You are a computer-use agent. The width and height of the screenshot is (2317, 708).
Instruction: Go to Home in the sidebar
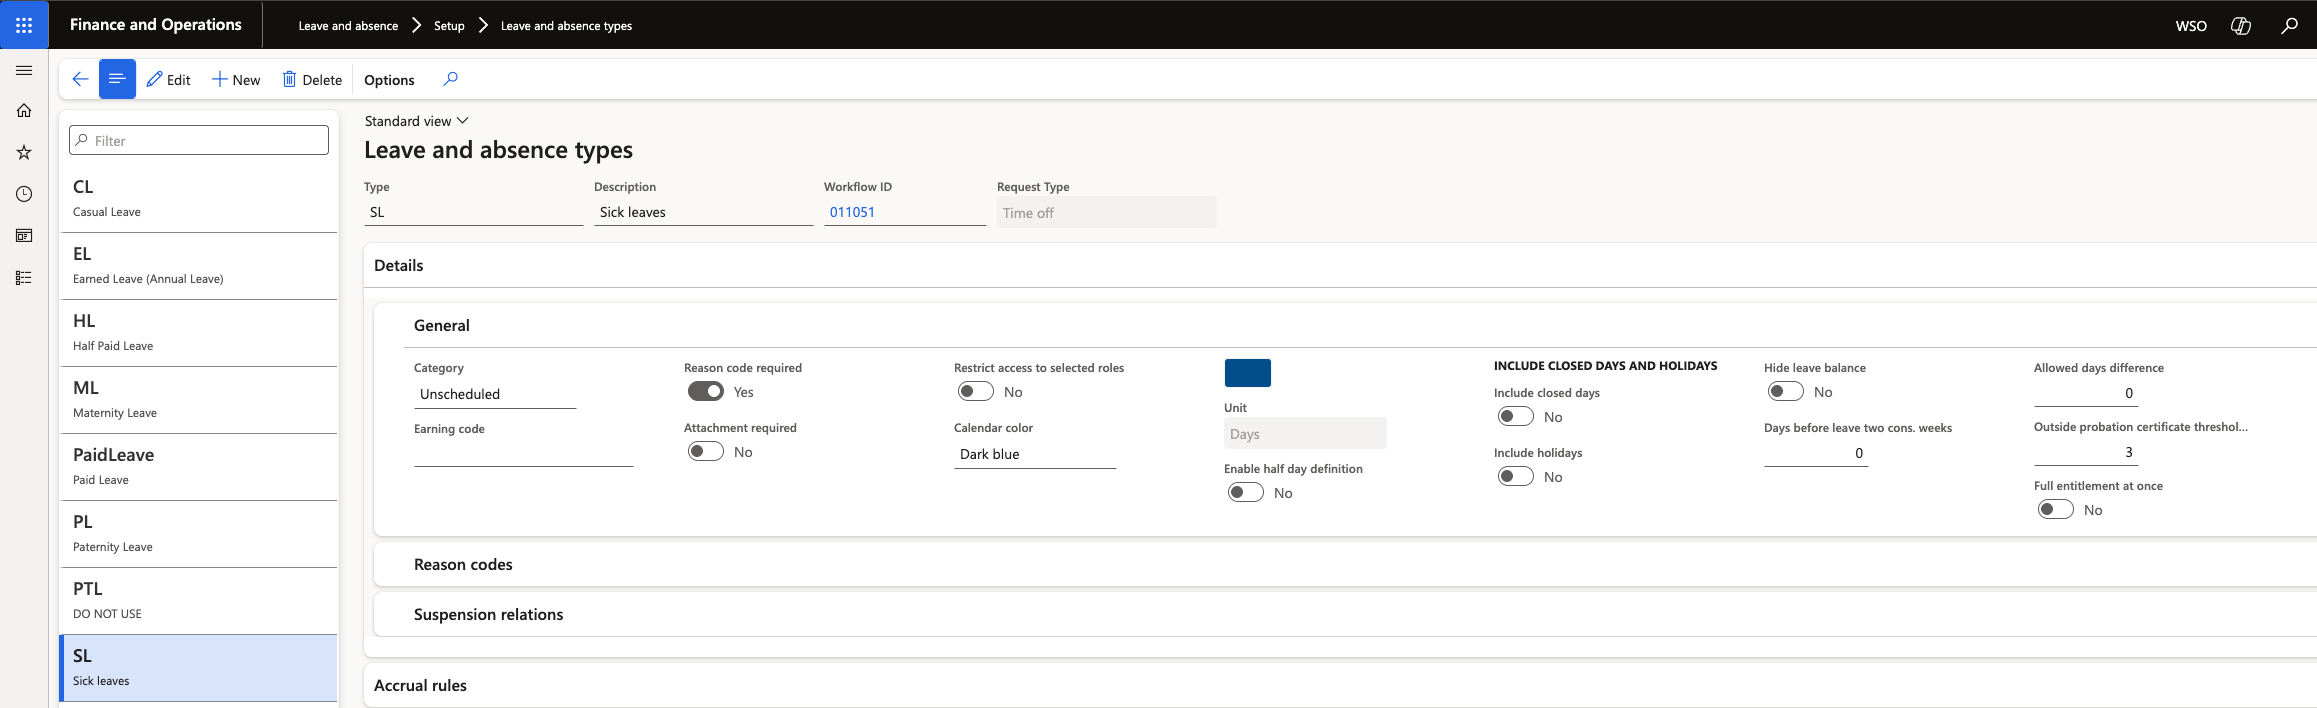click(24, 111)
